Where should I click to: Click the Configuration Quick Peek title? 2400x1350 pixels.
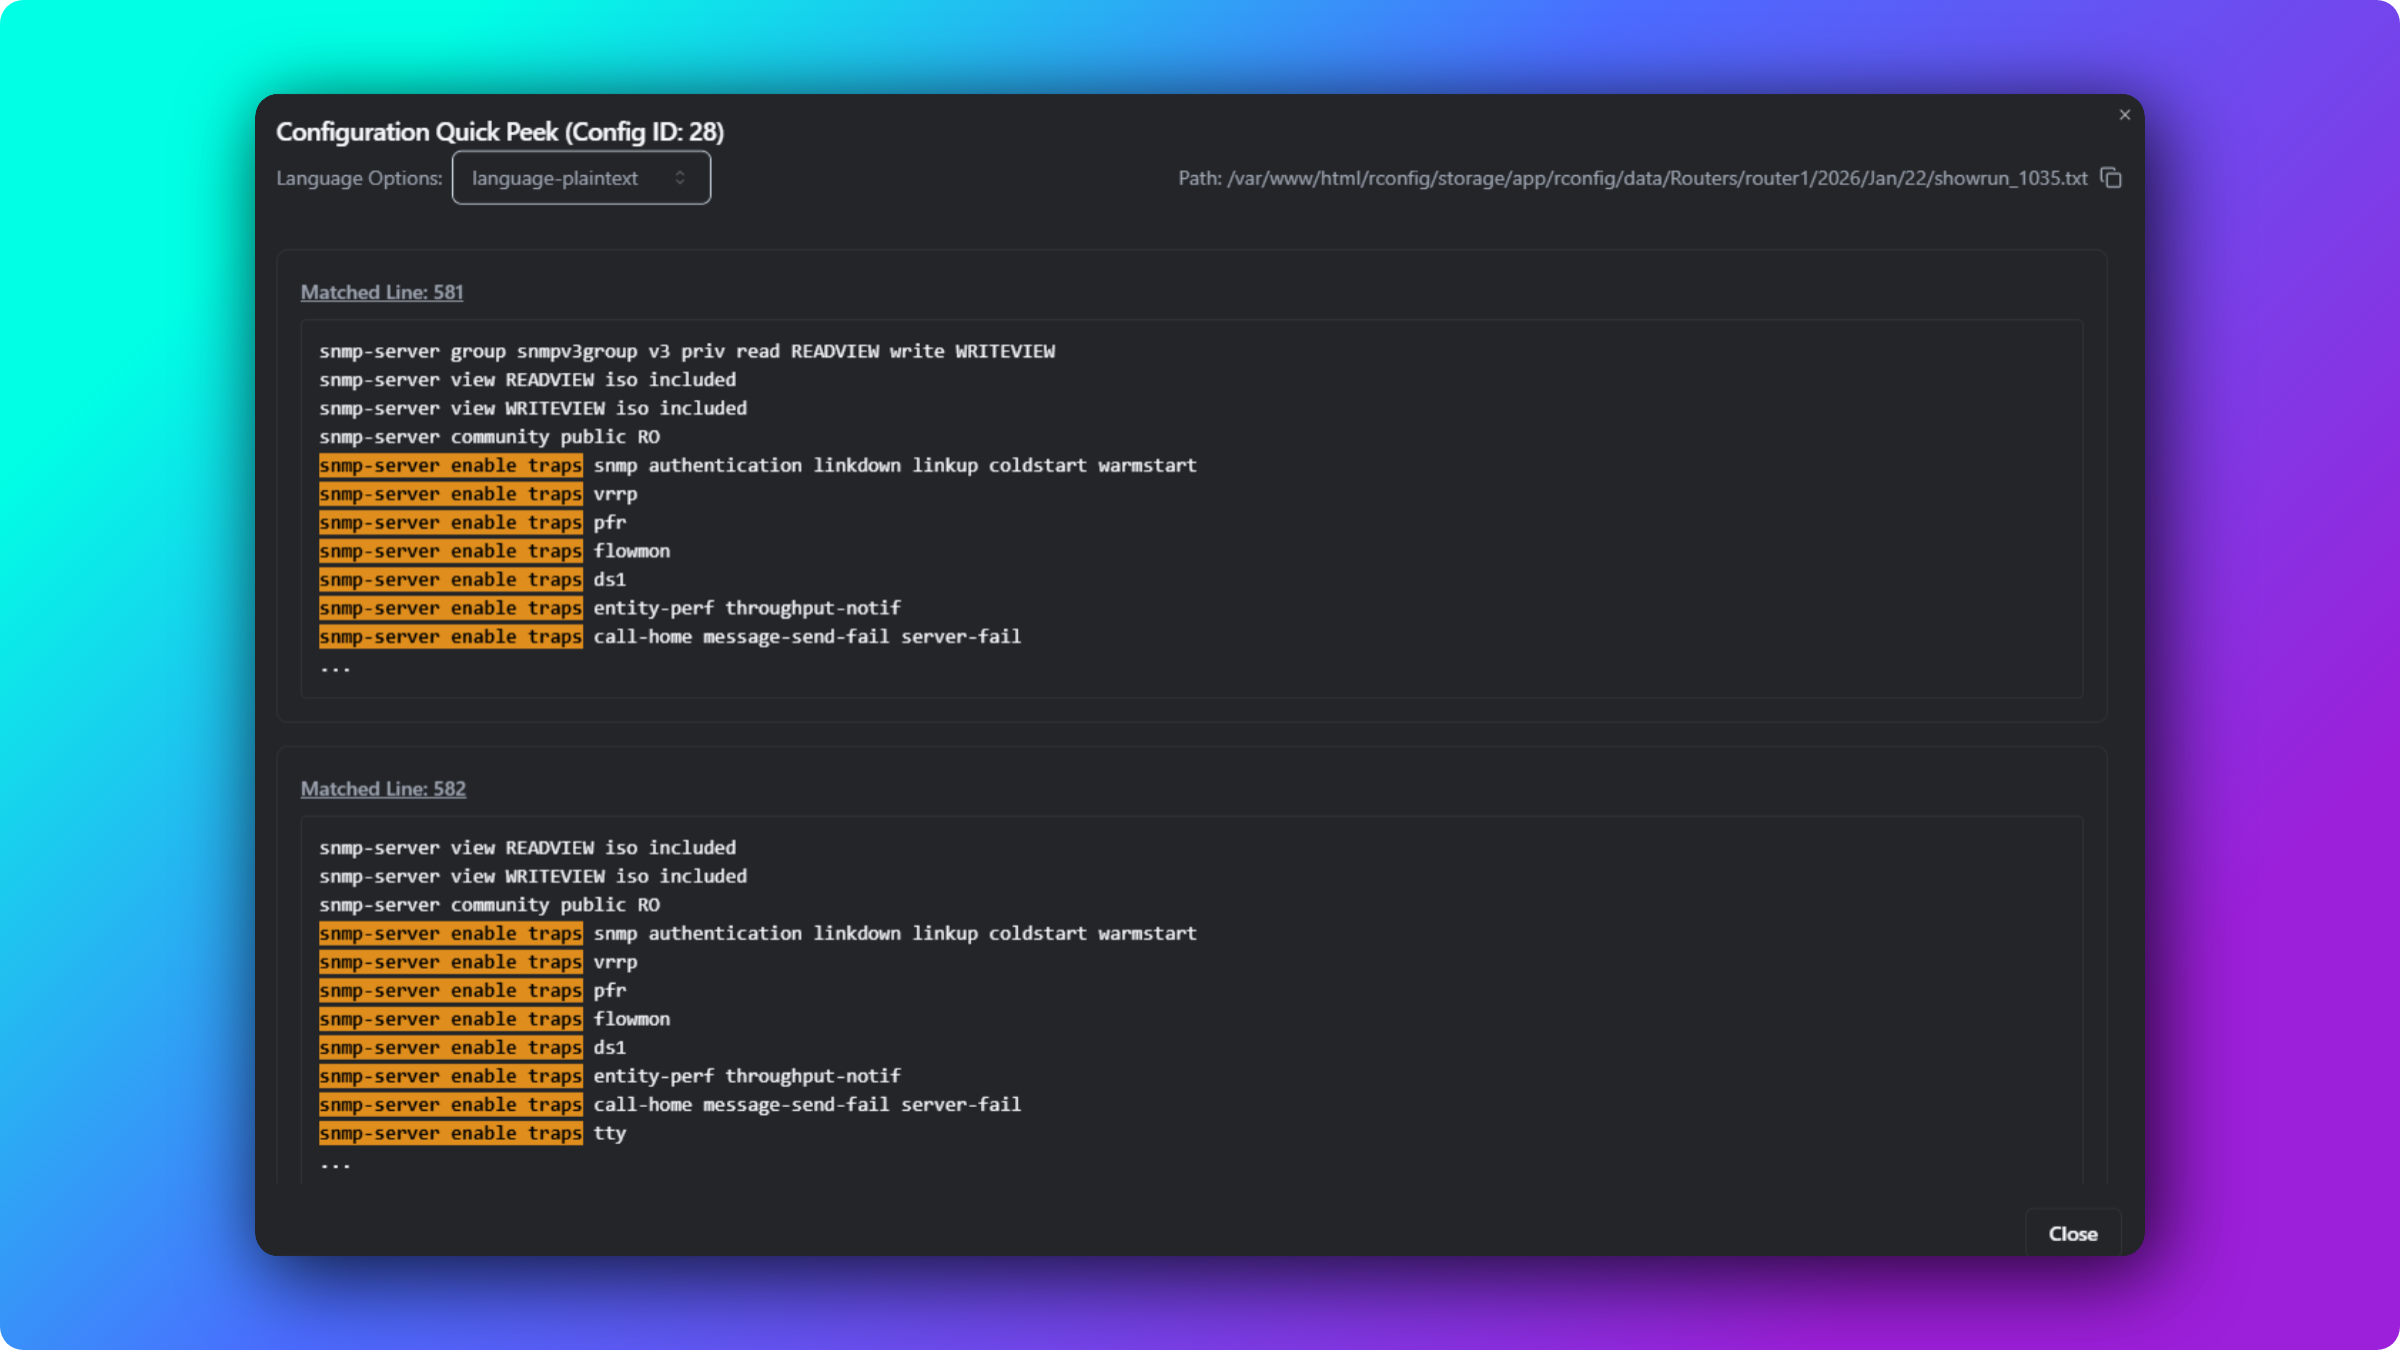[500, 131]
